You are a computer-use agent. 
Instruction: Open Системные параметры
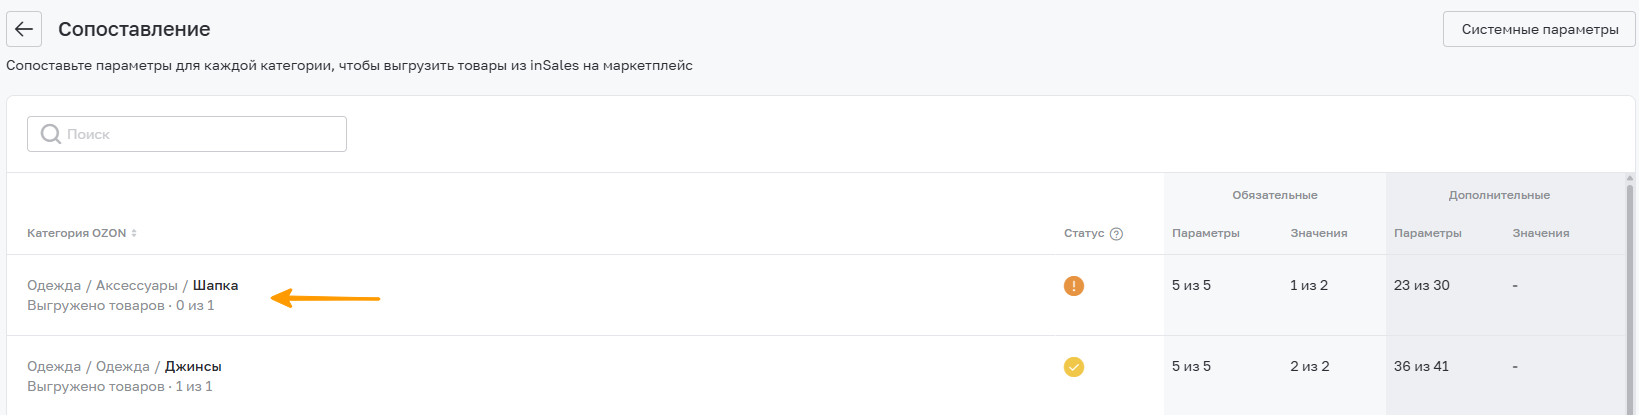tap(1539, 29)
